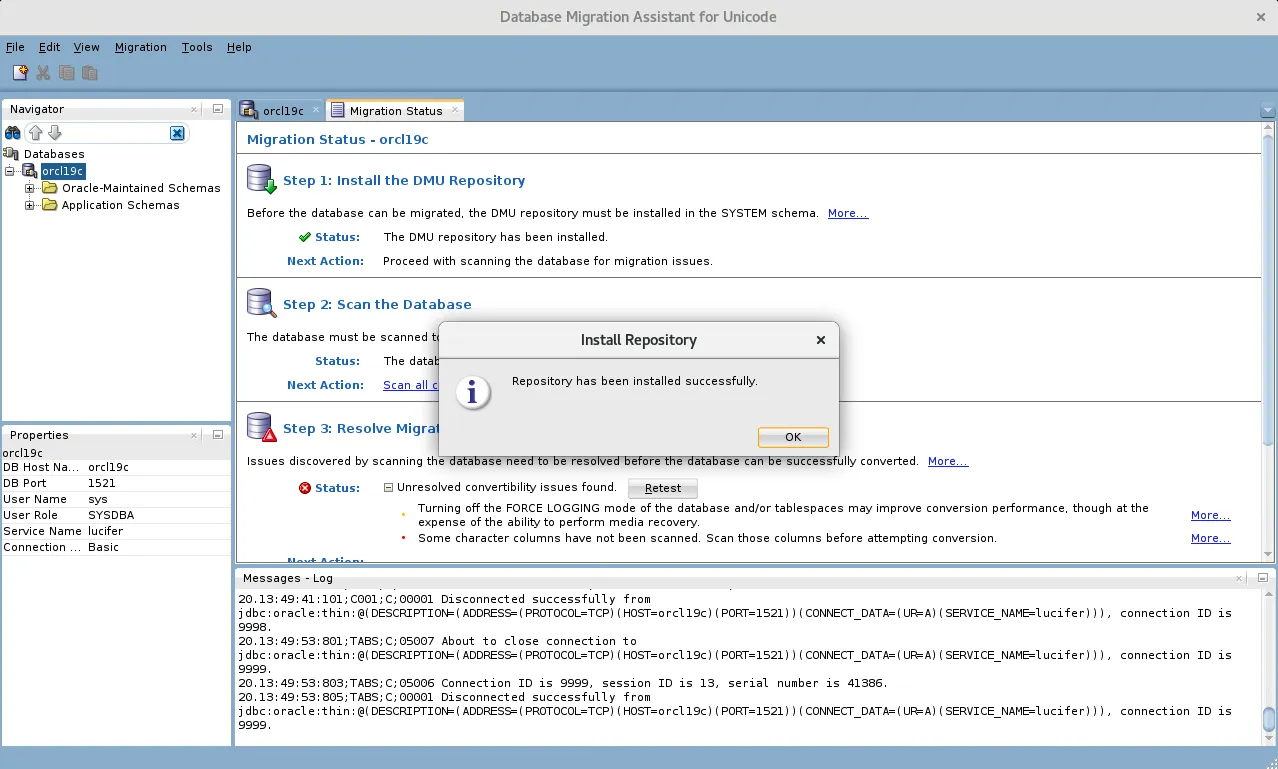Click the clear filter icon in Navigator search
Image resolution: width=1278 pixels, height=769 pixels.
click(x=177, y=132)
